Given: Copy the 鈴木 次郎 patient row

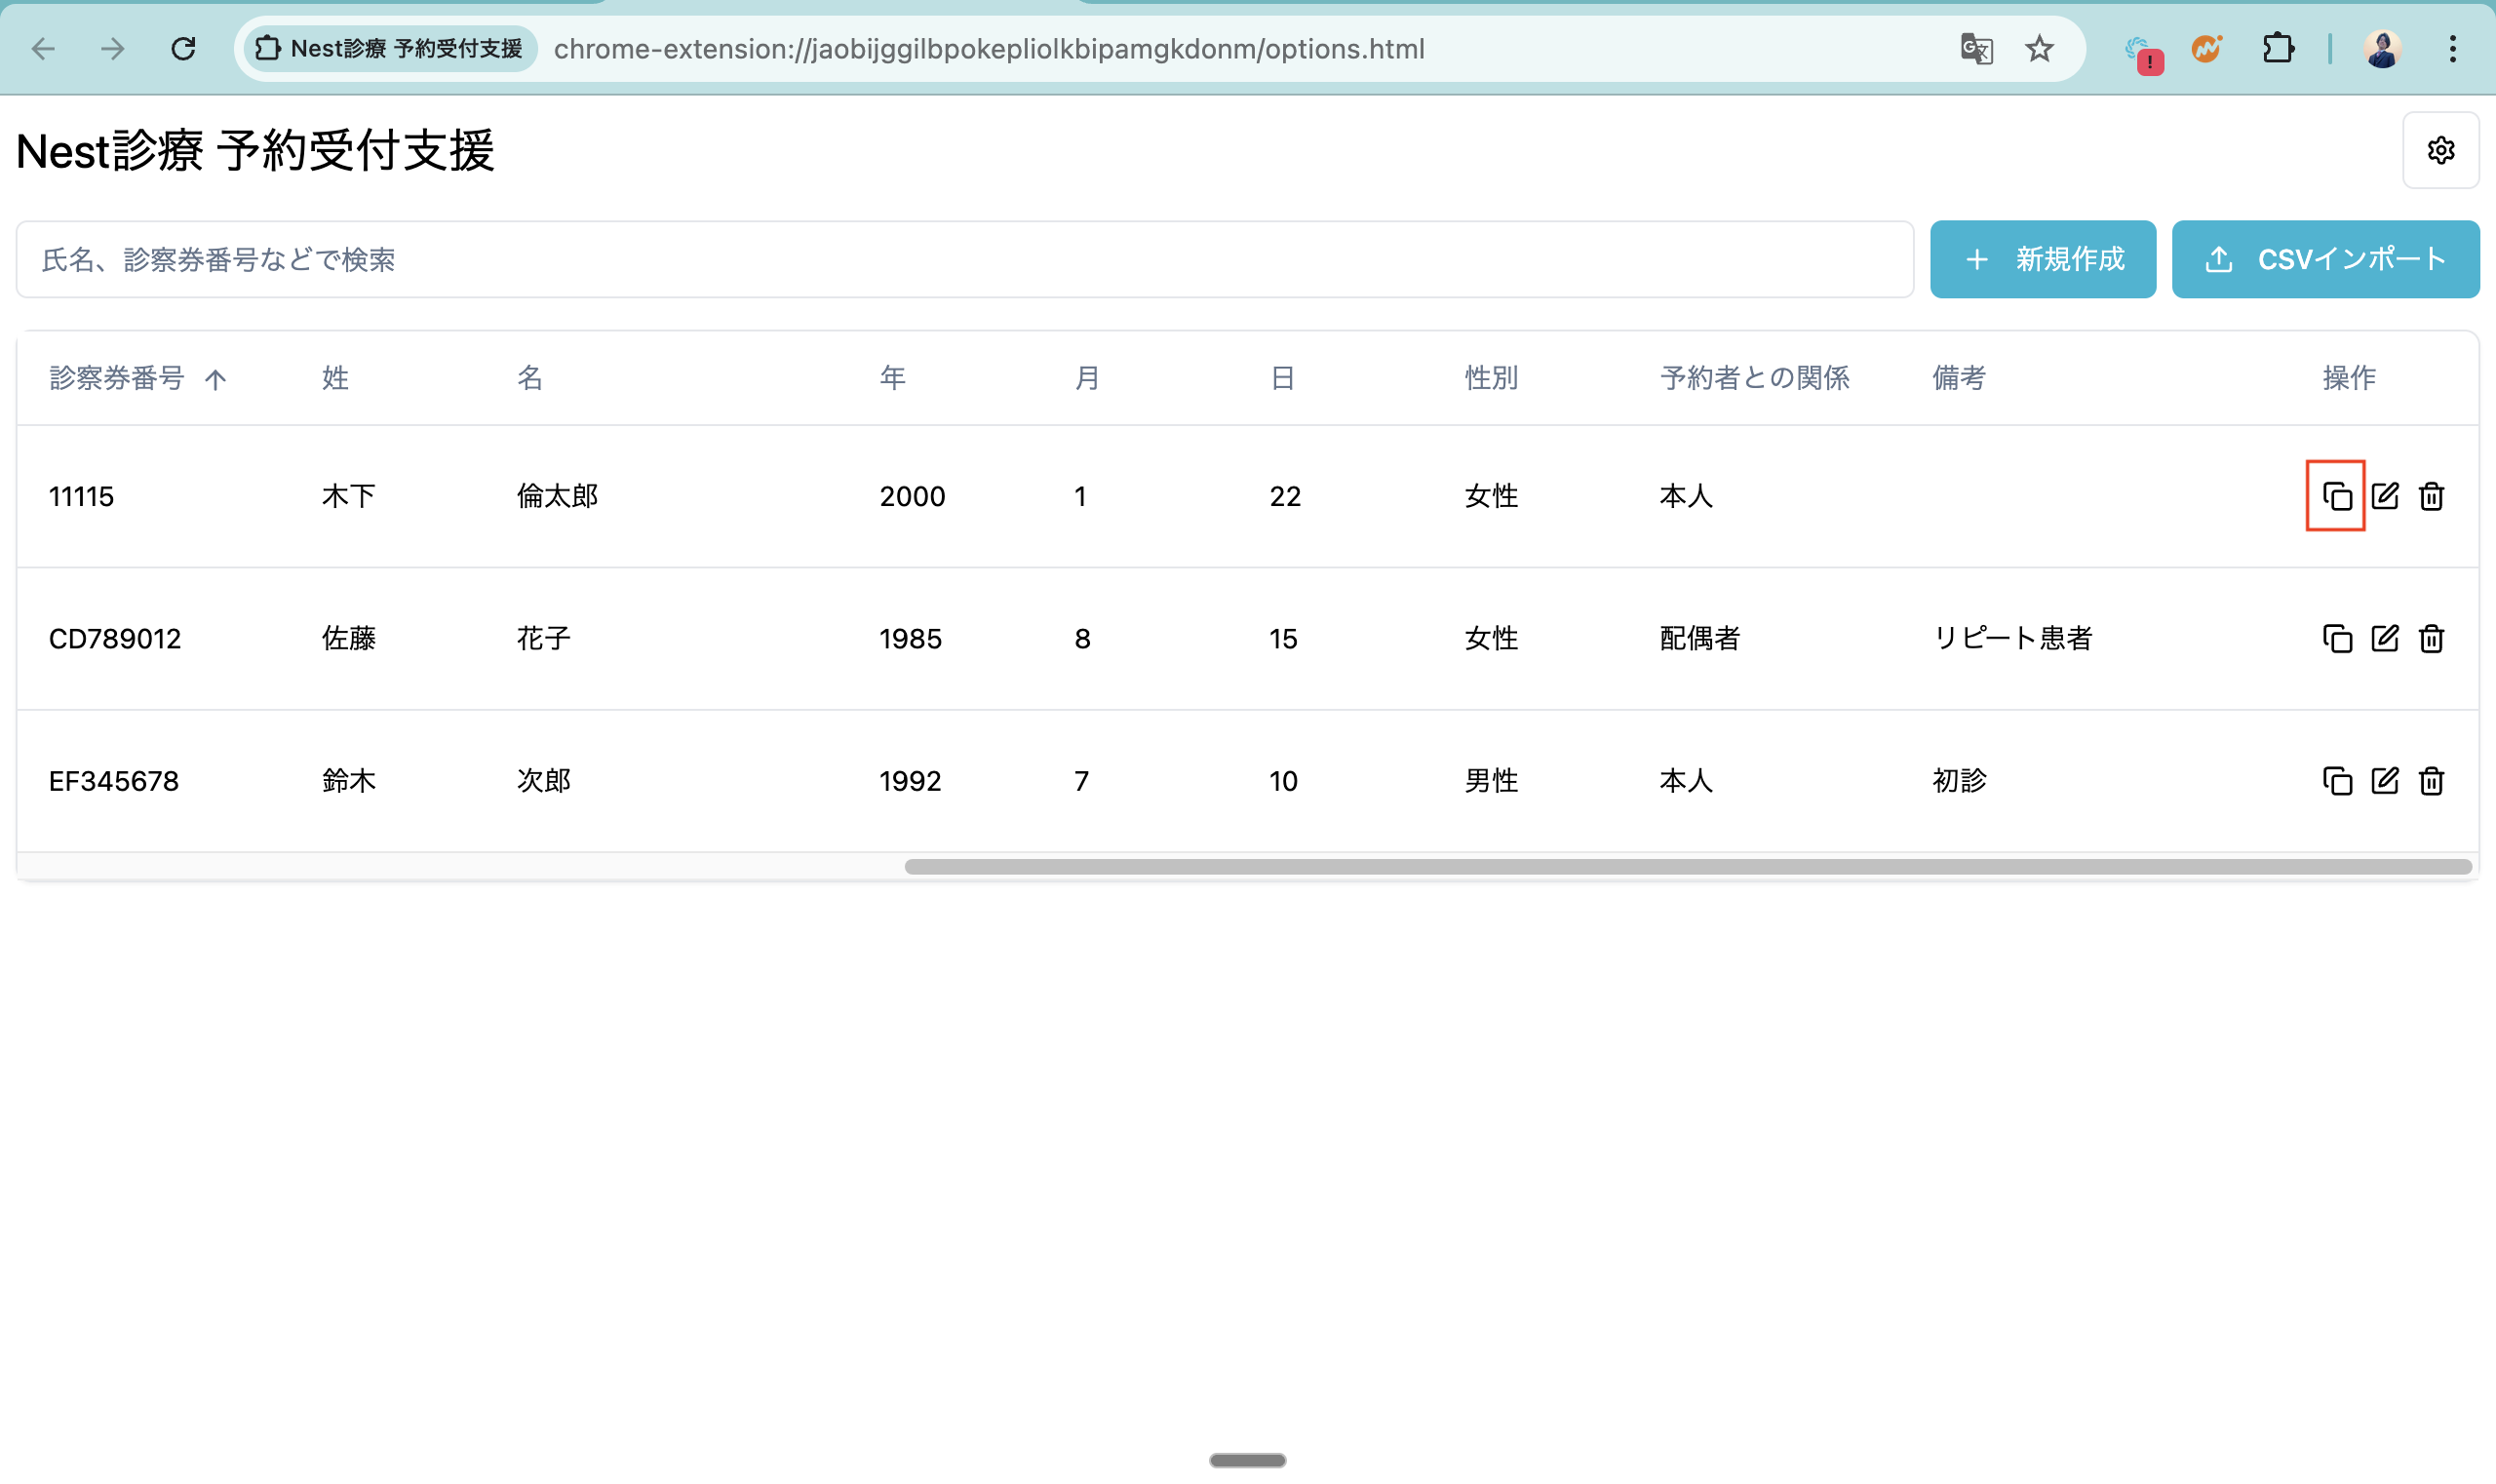Looking at the screenshot, I should (x=2336, y=780).
